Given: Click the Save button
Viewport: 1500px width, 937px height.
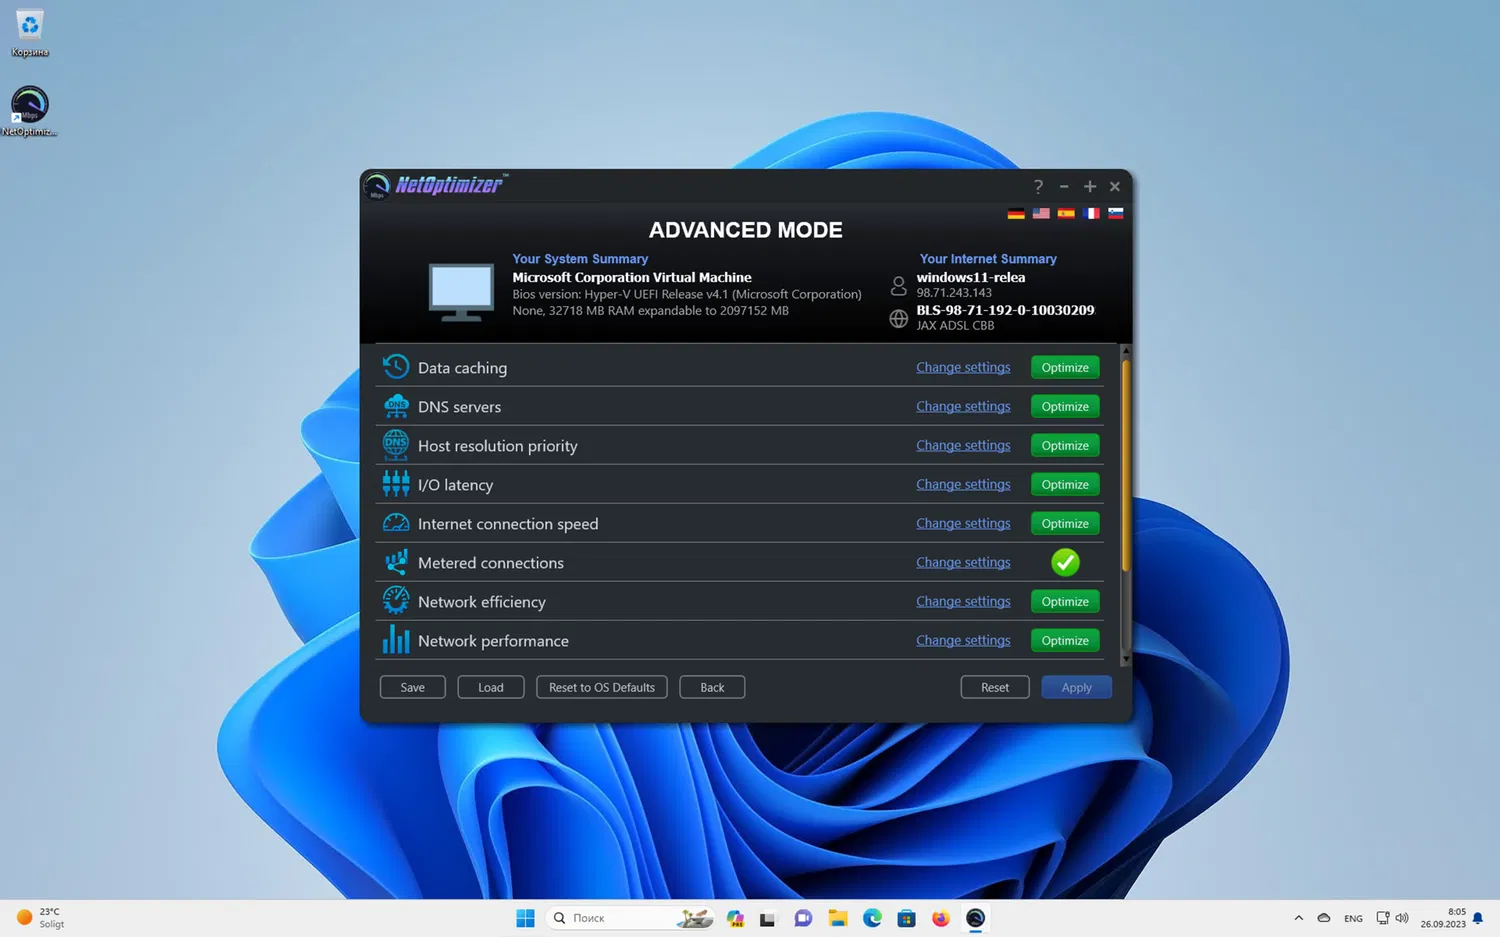Looking at the screenshot, I should pos(412,687).
